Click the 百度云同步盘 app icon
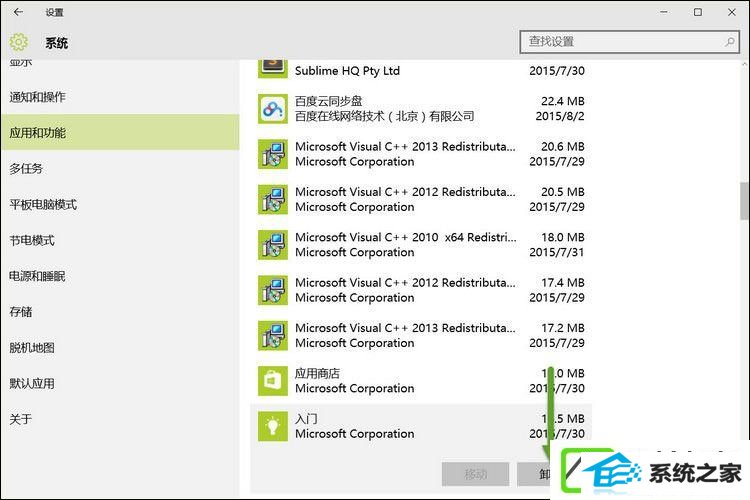This screenshot has height=500, width=750. pyautogui.click(x=273, y=109)
